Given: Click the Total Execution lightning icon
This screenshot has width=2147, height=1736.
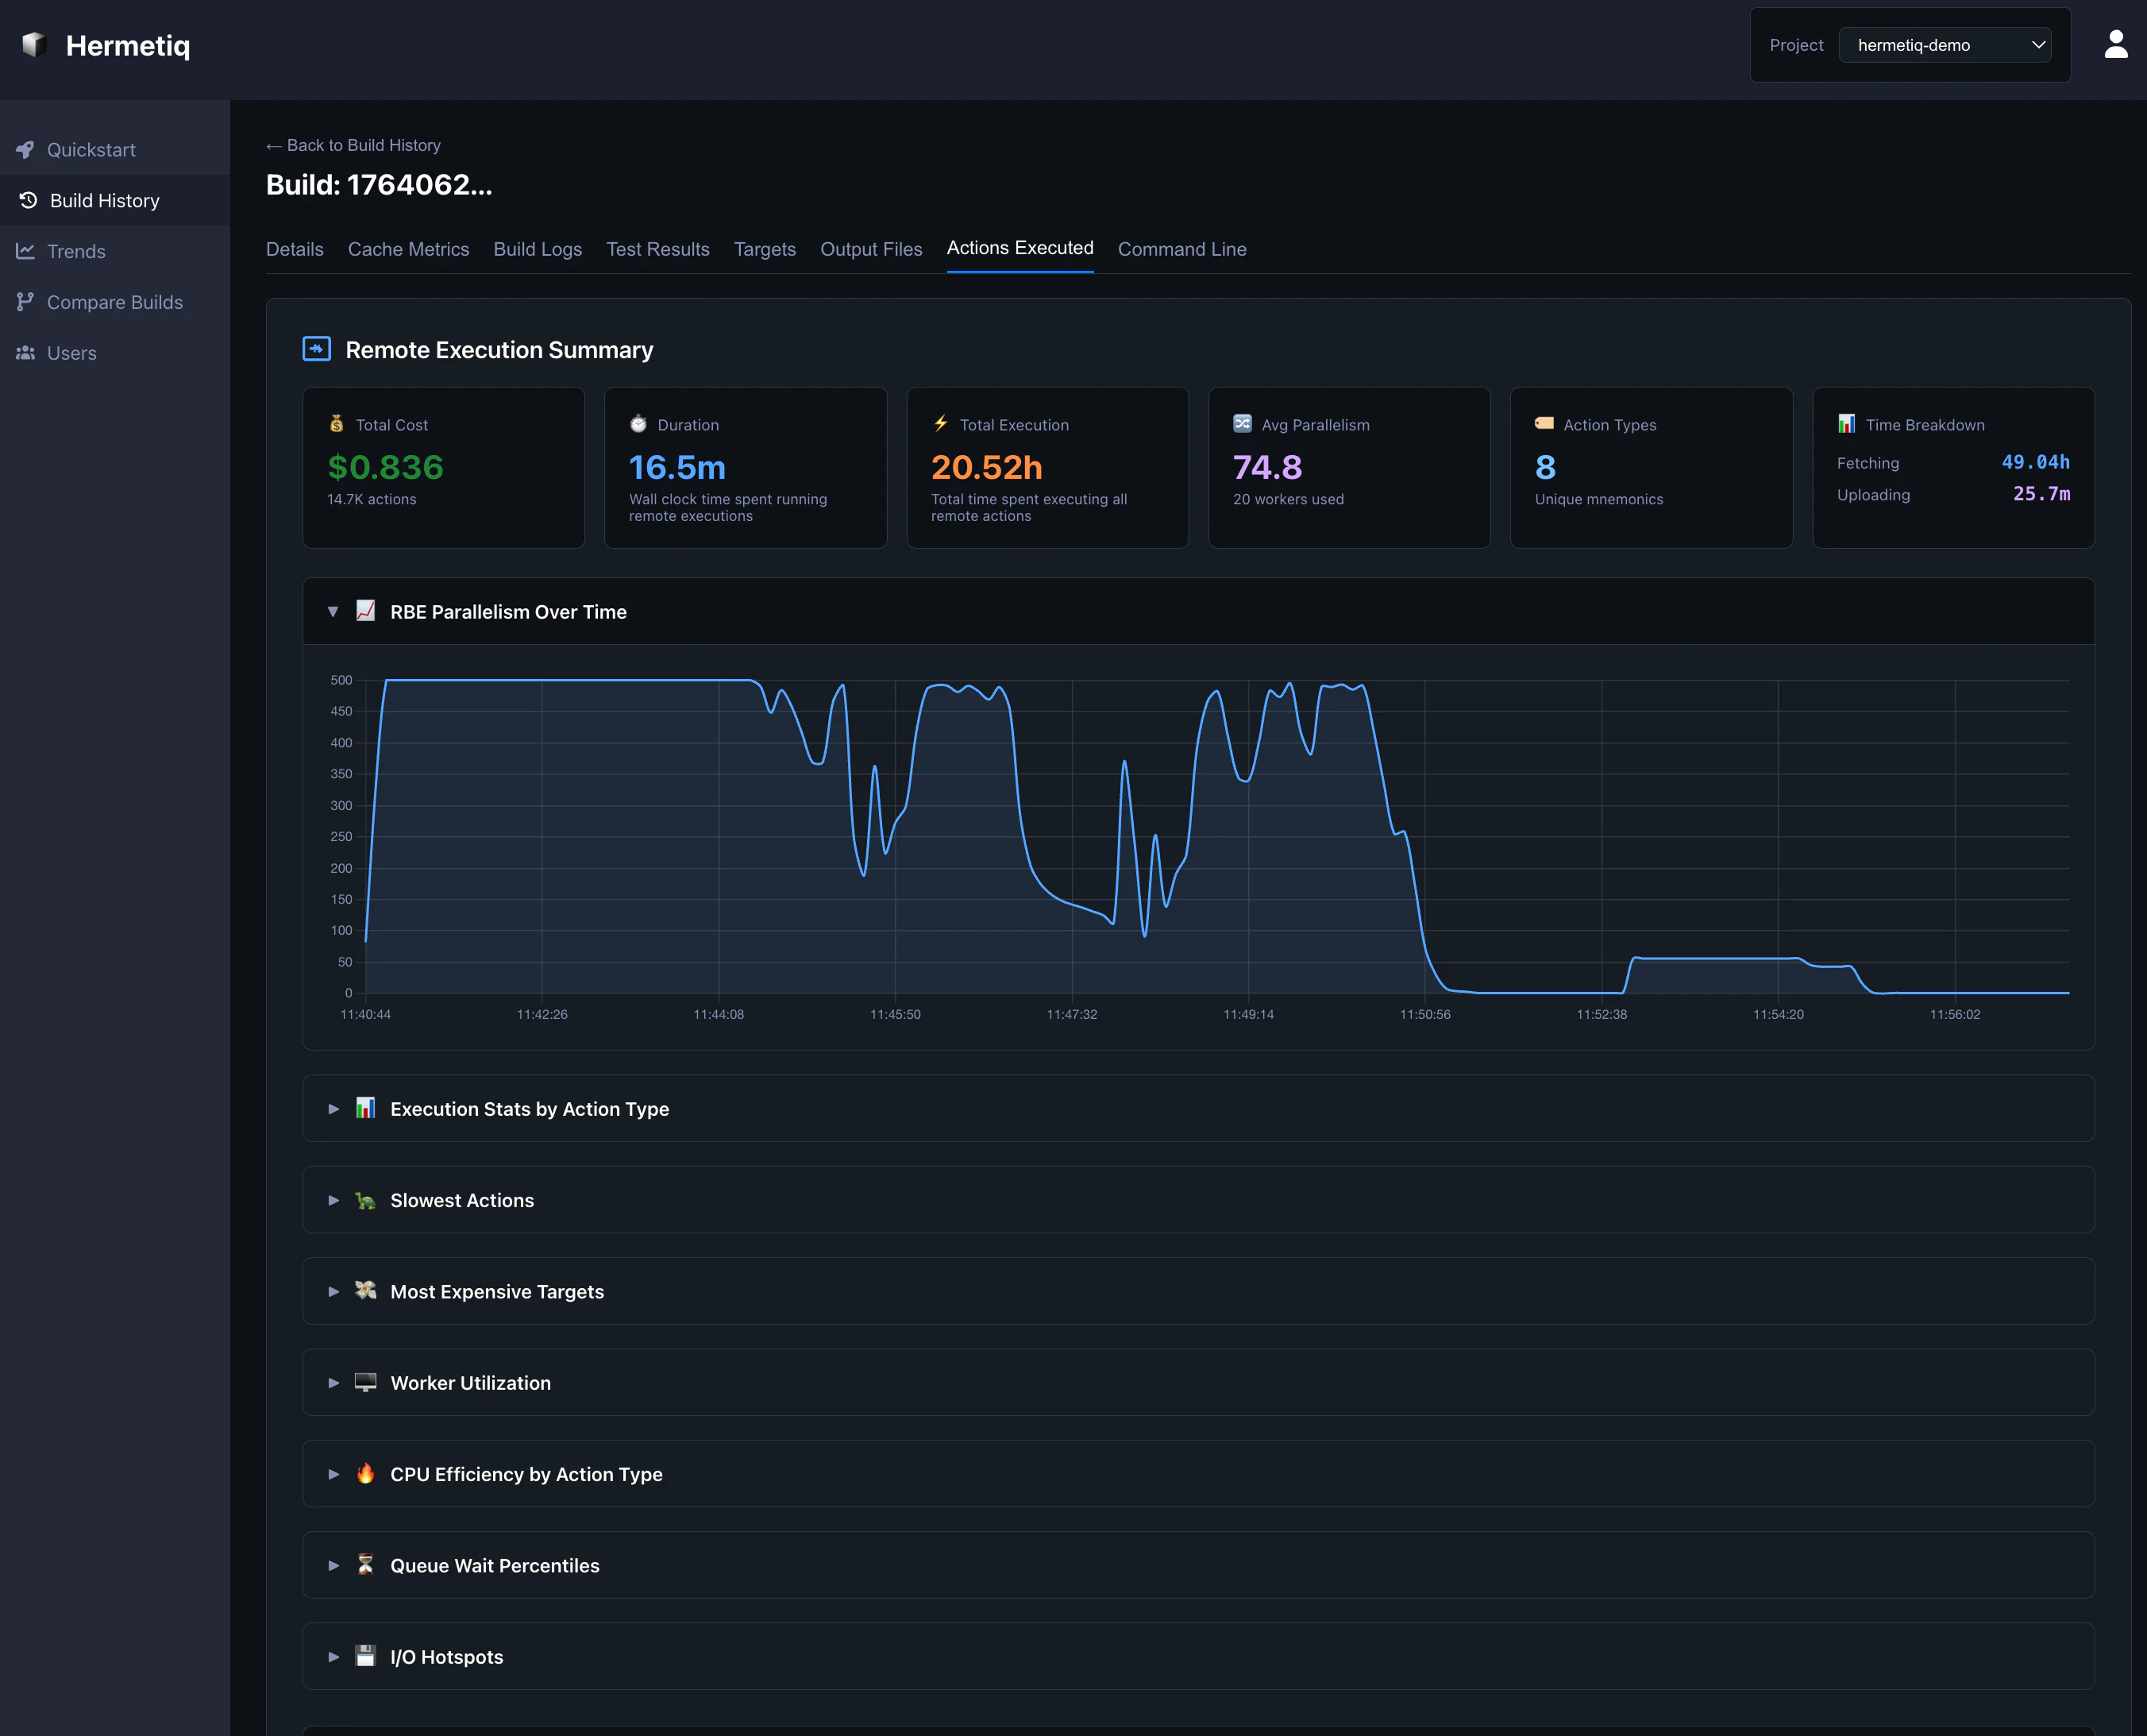Looking at the screenshot, I should pyautogui.click(x=941, y=424).
